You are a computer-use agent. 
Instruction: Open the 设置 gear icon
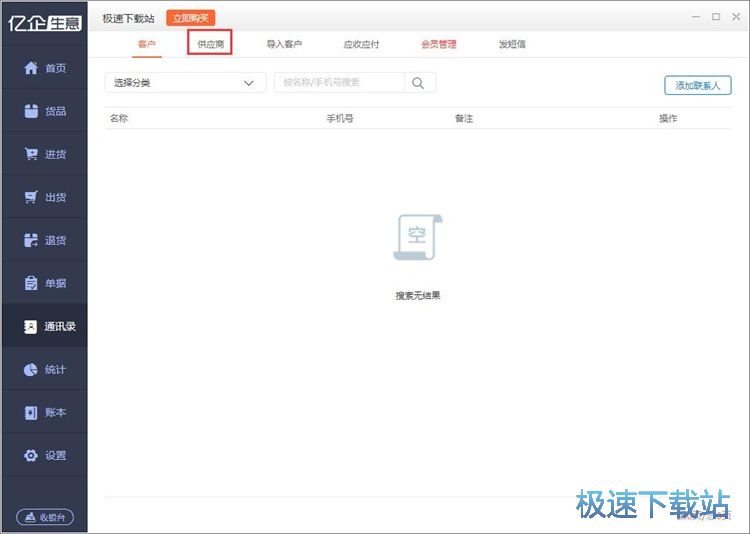(x=31, y=455)
